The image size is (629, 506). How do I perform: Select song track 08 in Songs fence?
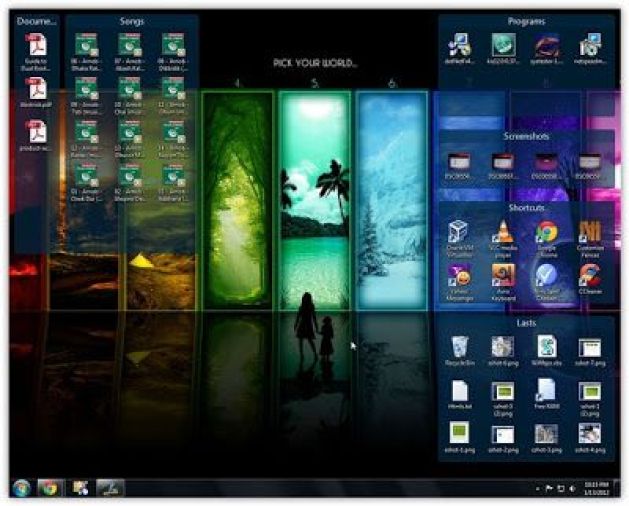173,52
